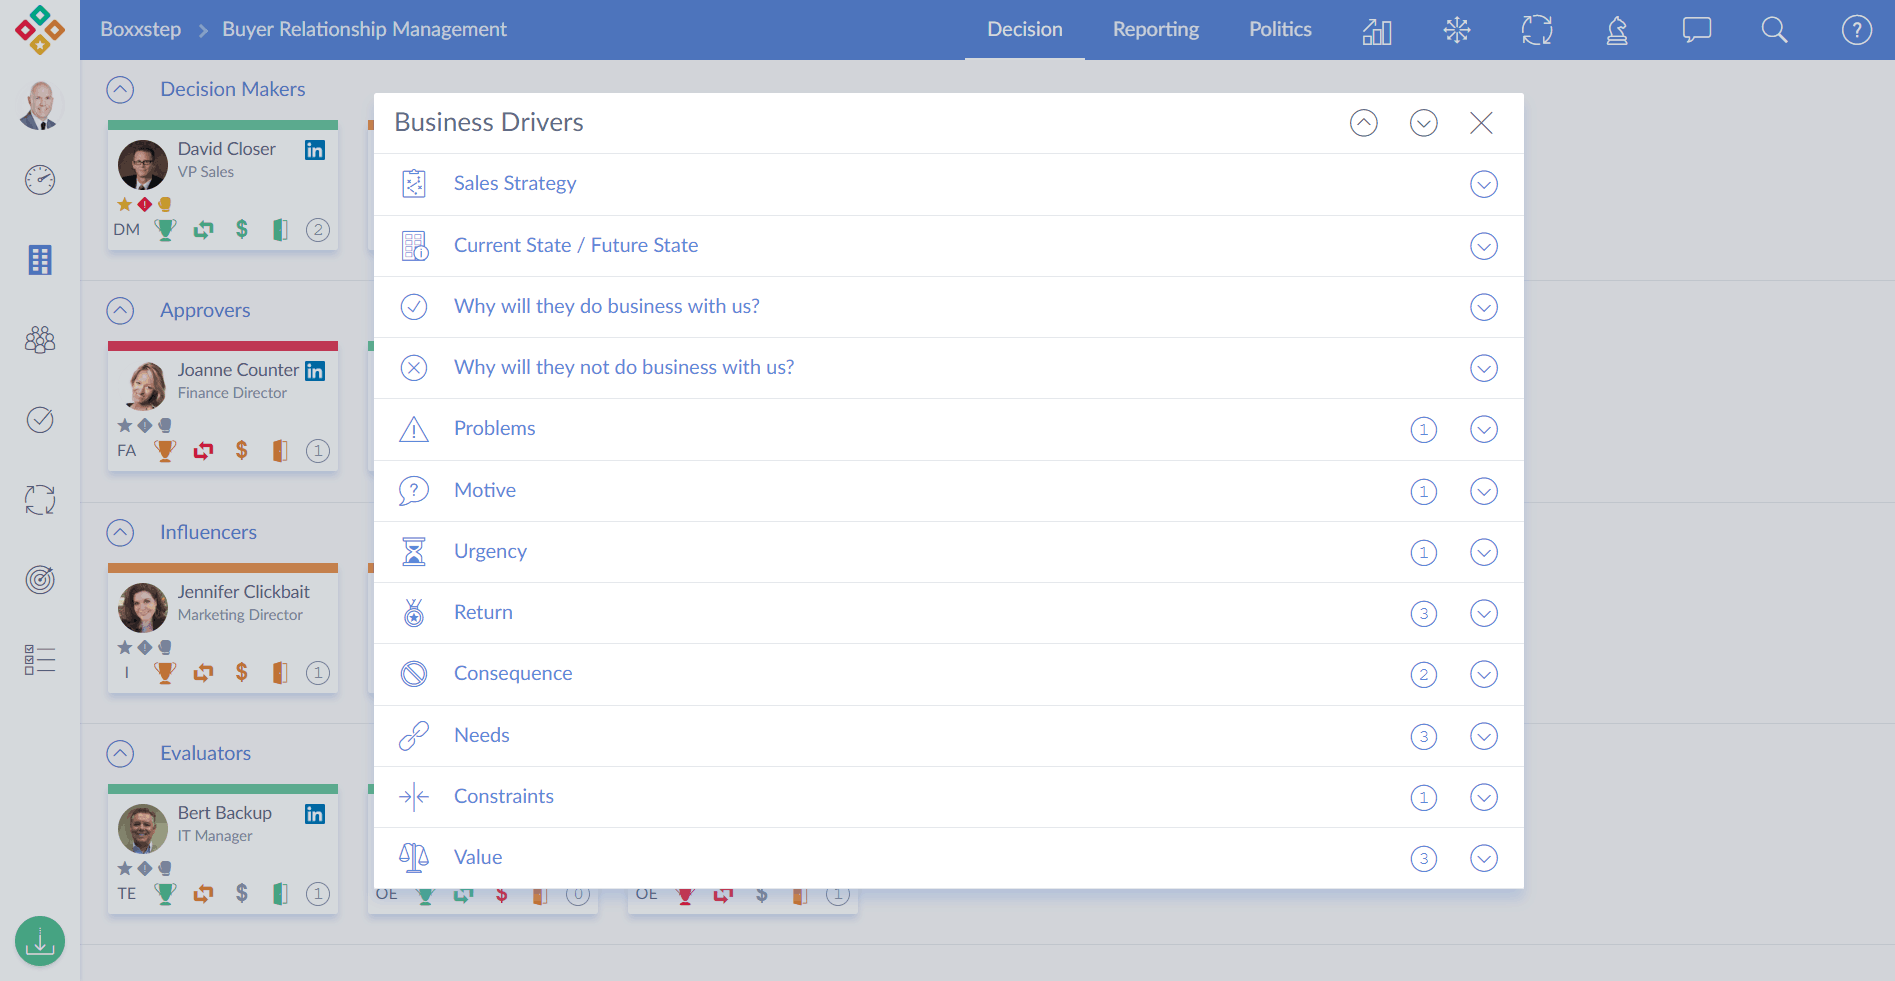Open the snowflake icon in top bar
Image resolution: width=1895 pixels, height=981 pixels.
(x=1456, y=30)
